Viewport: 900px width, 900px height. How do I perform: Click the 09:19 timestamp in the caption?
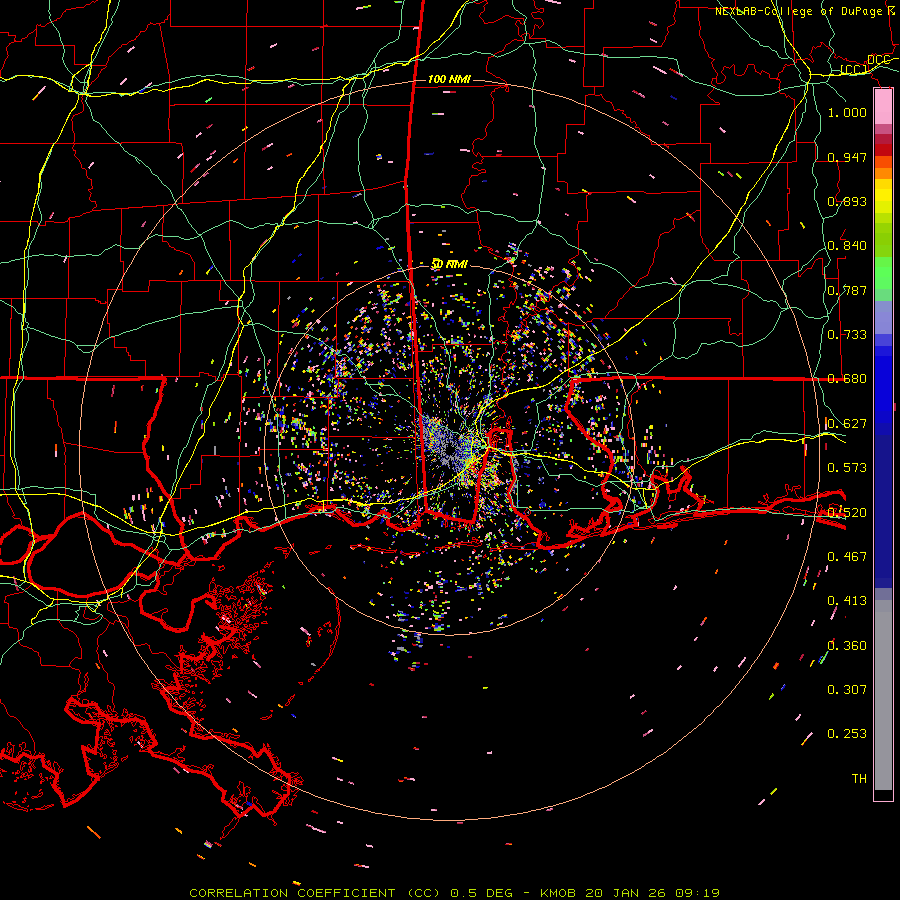coord(696,893)
